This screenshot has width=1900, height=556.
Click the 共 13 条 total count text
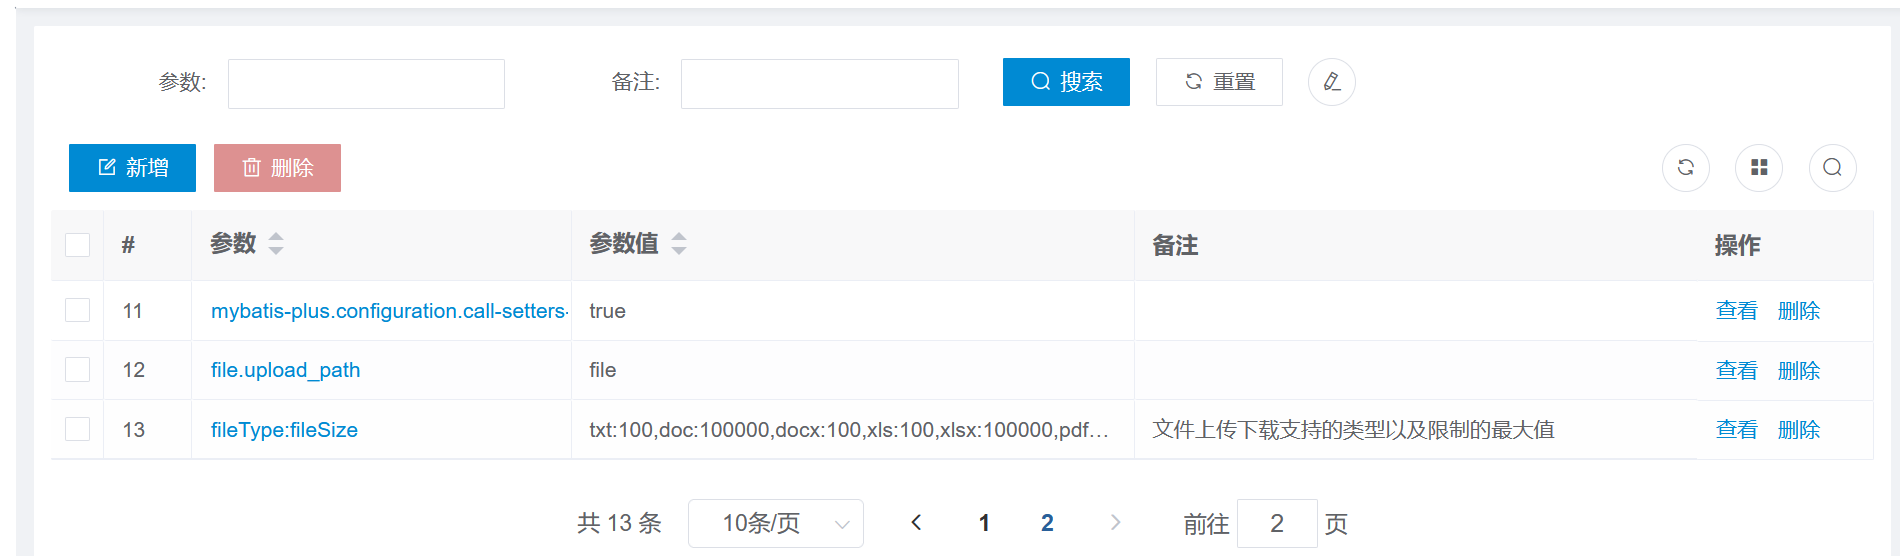[x=619, y=523]
